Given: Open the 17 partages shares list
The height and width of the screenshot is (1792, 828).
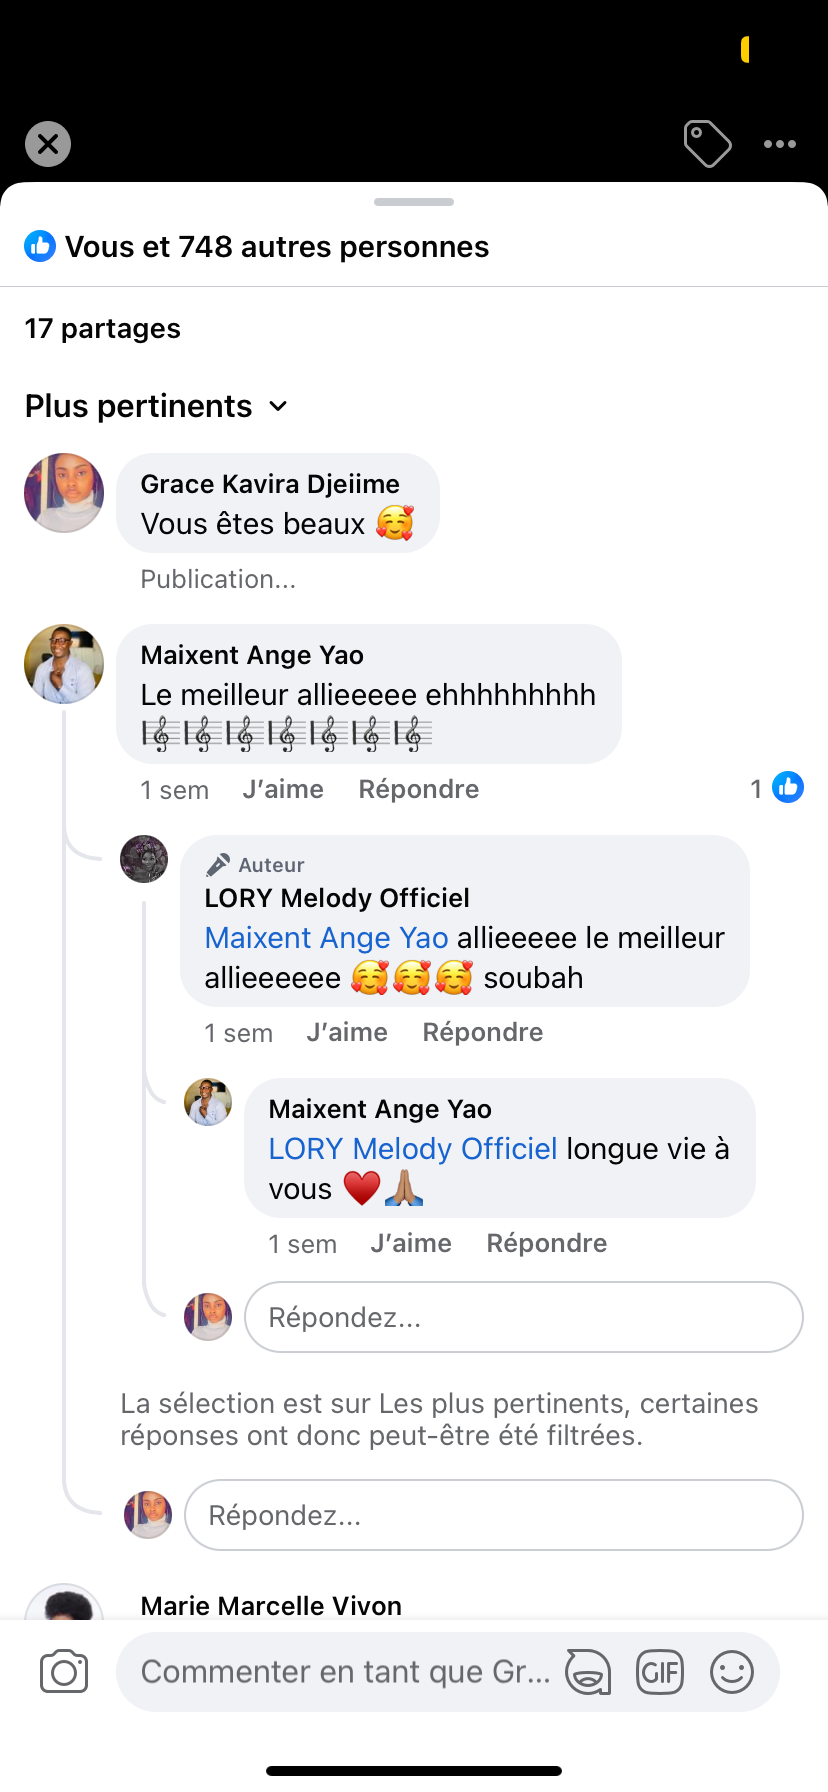Looking at the screenshot, I should [x=103, y=328].
